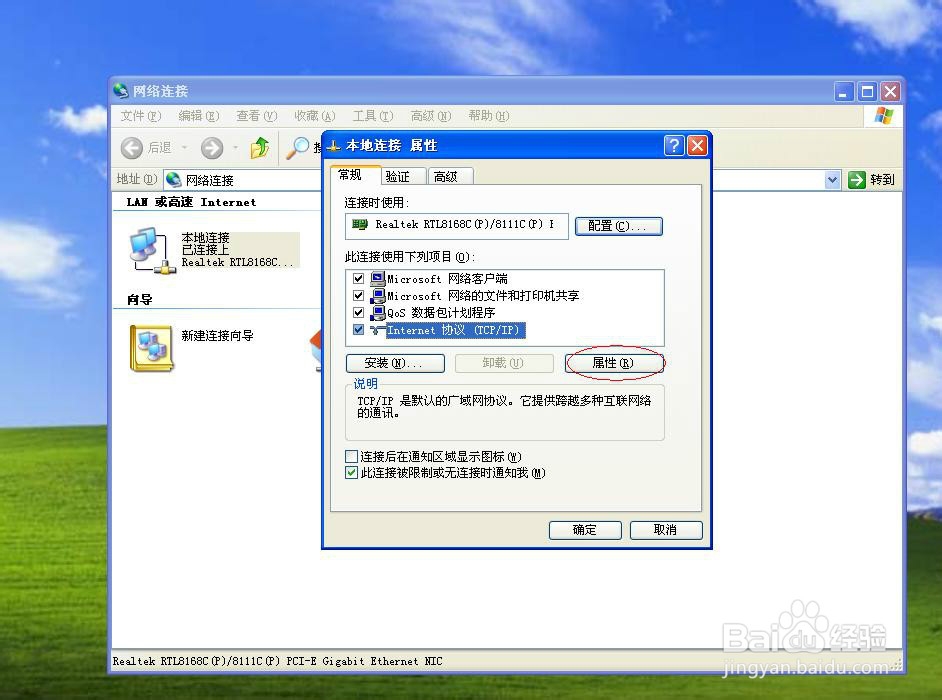The height and width of the screenshot is (700, 942).
Task: Disable 此连接被限制或无连接时通知我 checkbox
Action: pos(351,473)
